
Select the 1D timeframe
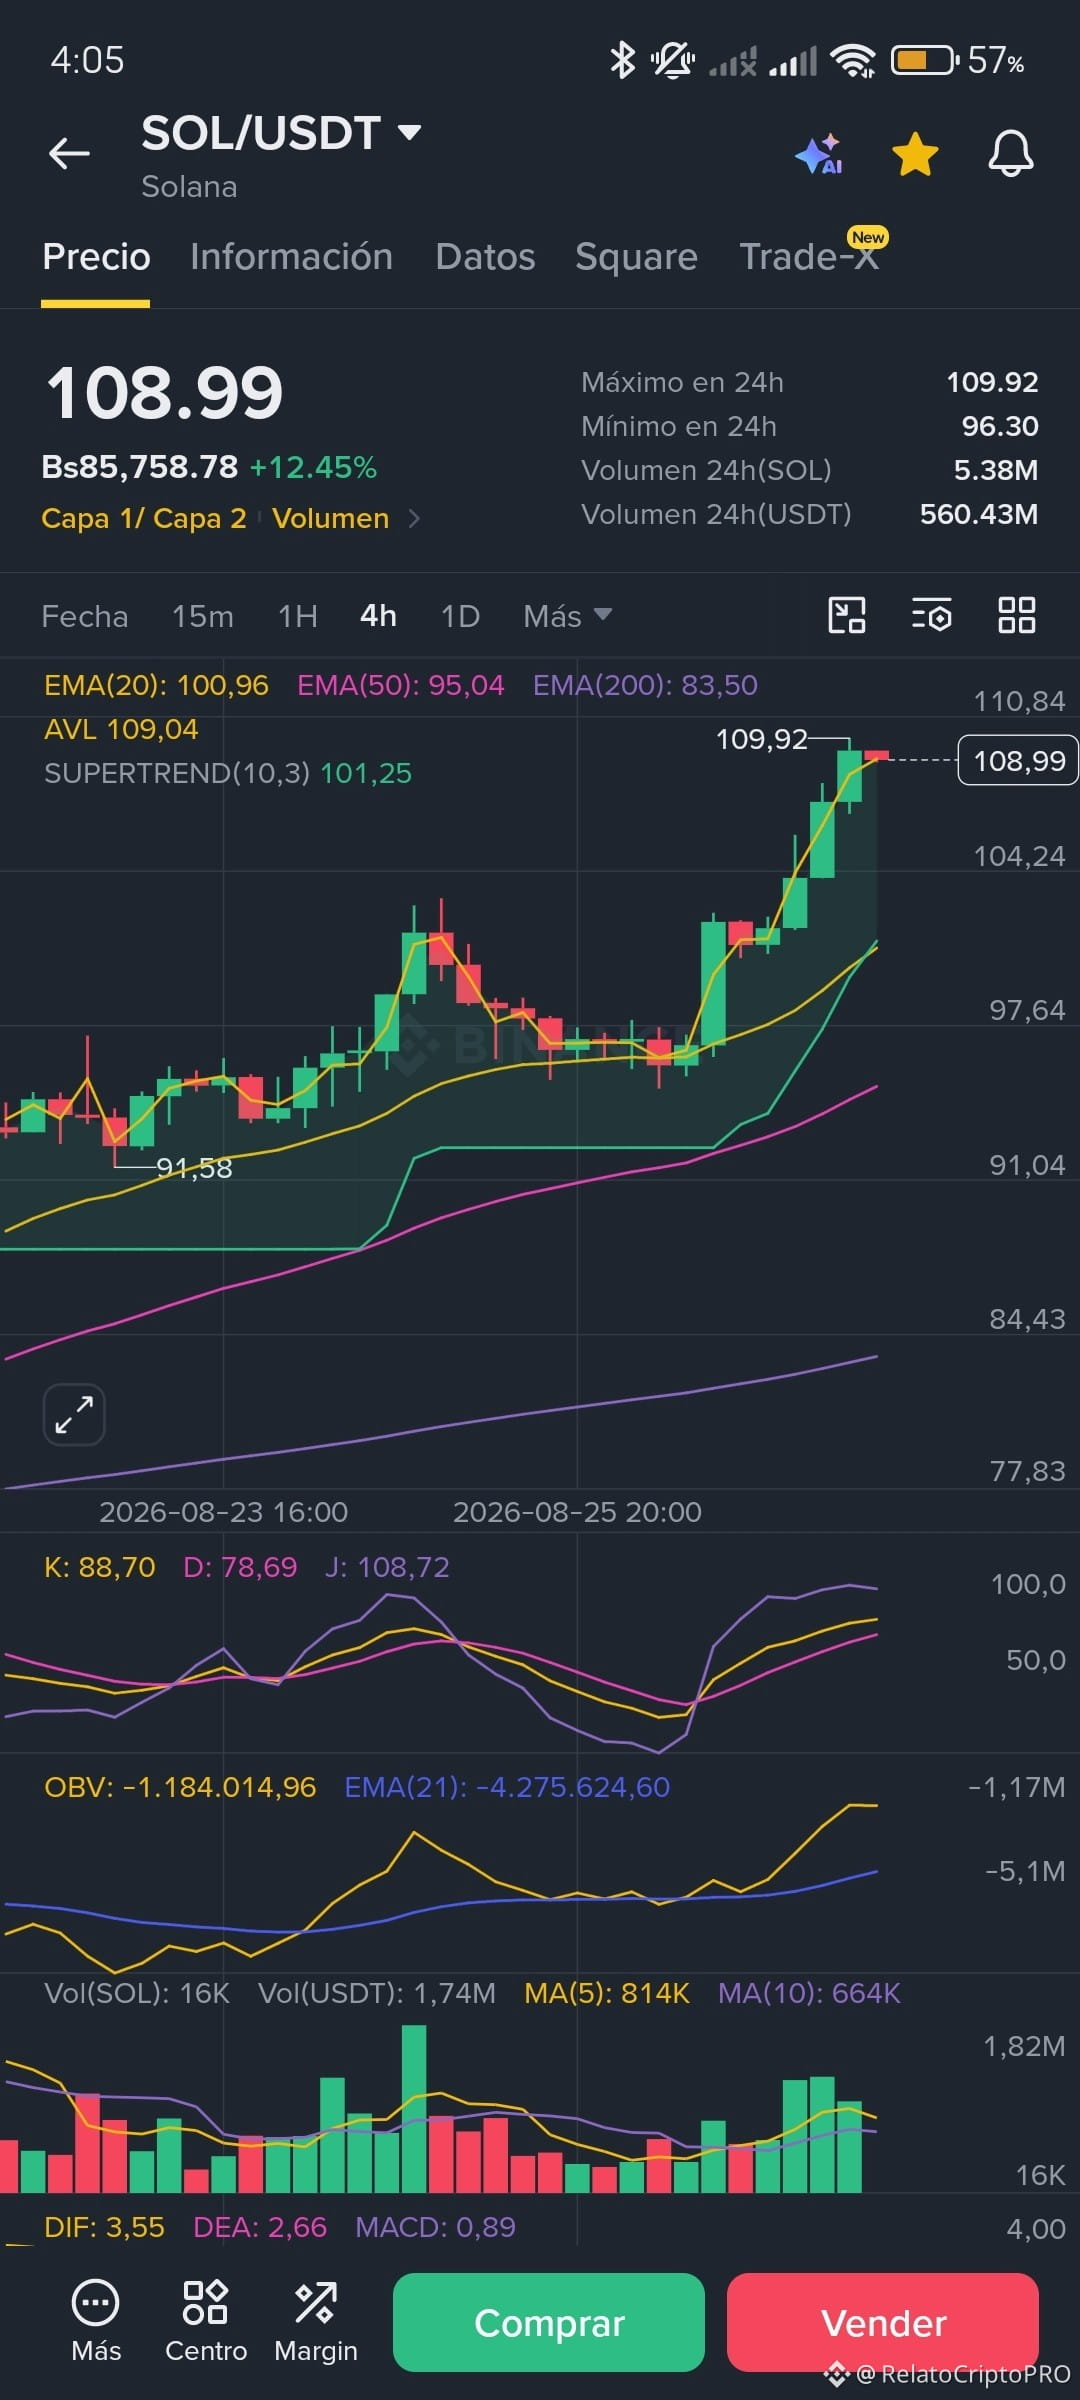(x=460, y=616)
